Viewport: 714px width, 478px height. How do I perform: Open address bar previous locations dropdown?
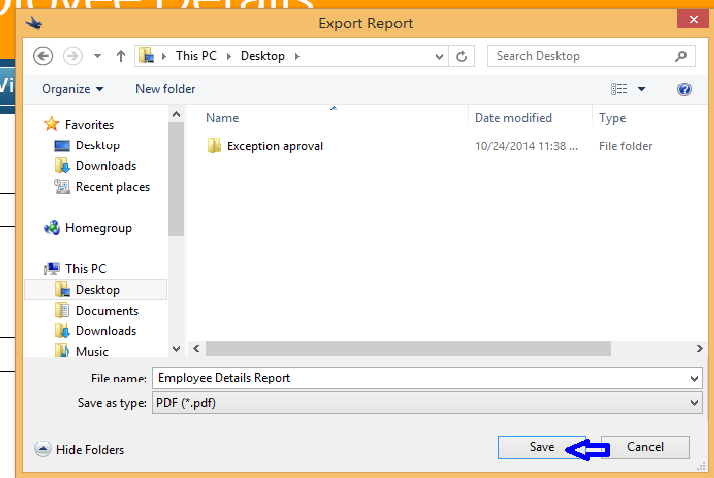pyautogui.click(x=439, y=56)
